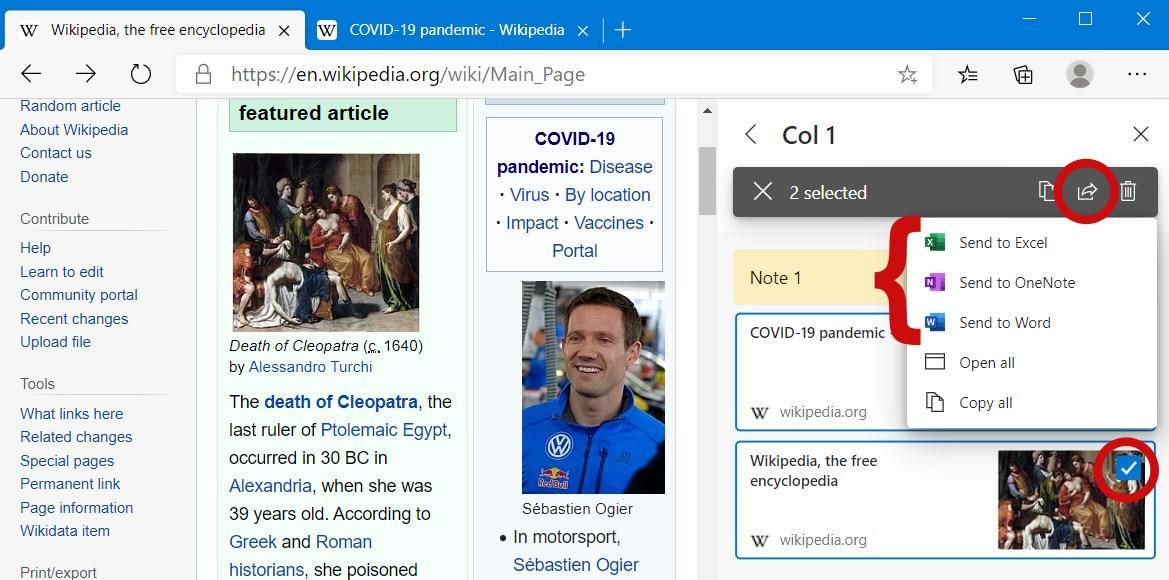Open the COVID-19 Disease link
The width and height of the screenshot is (1169, 580).
[621, 167]
